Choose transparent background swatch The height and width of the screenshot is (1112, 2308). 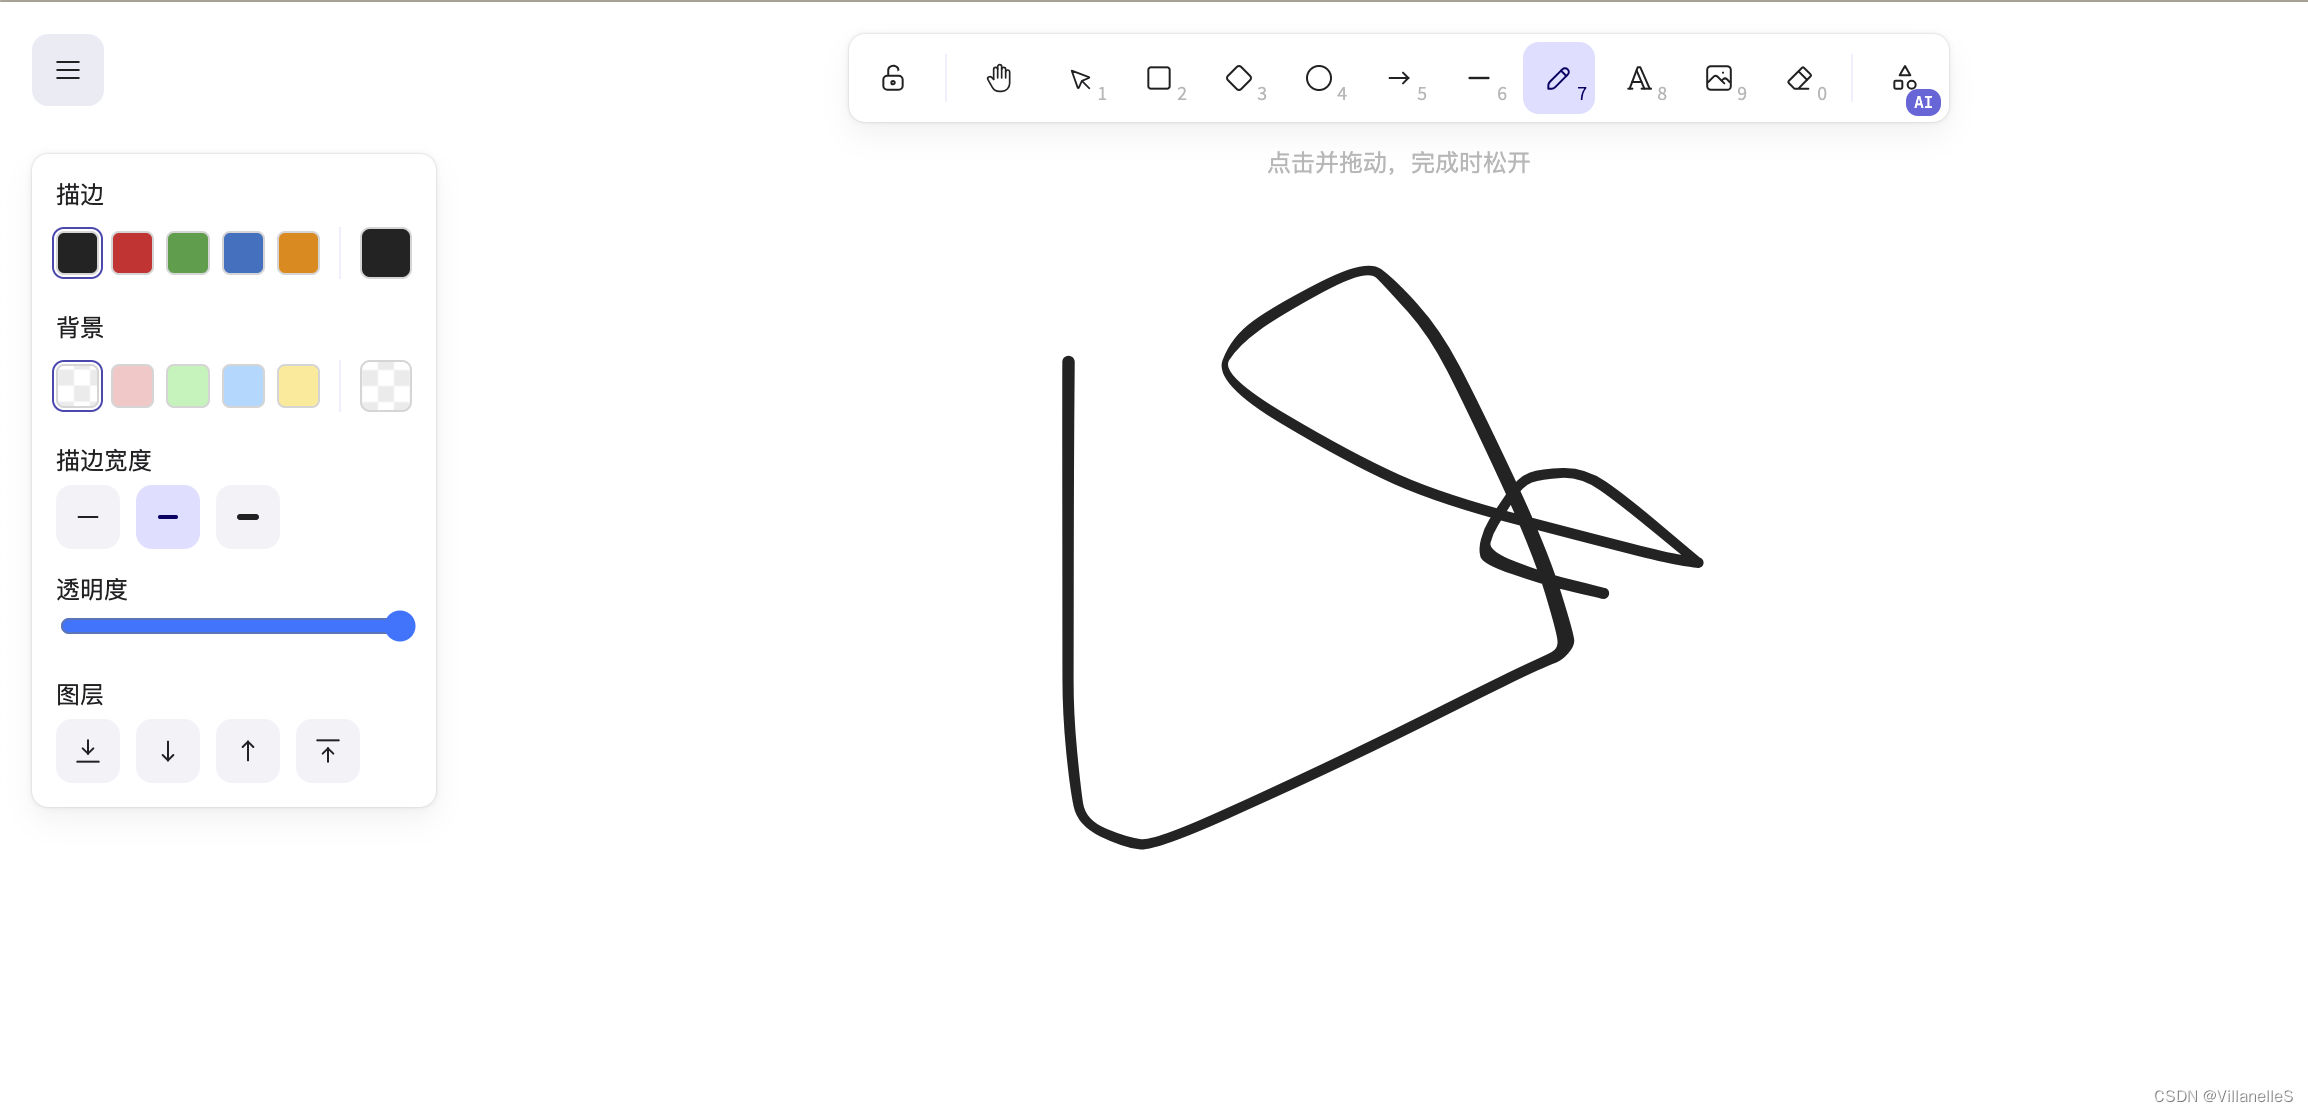pyautogui.click(x=77, y=386)
